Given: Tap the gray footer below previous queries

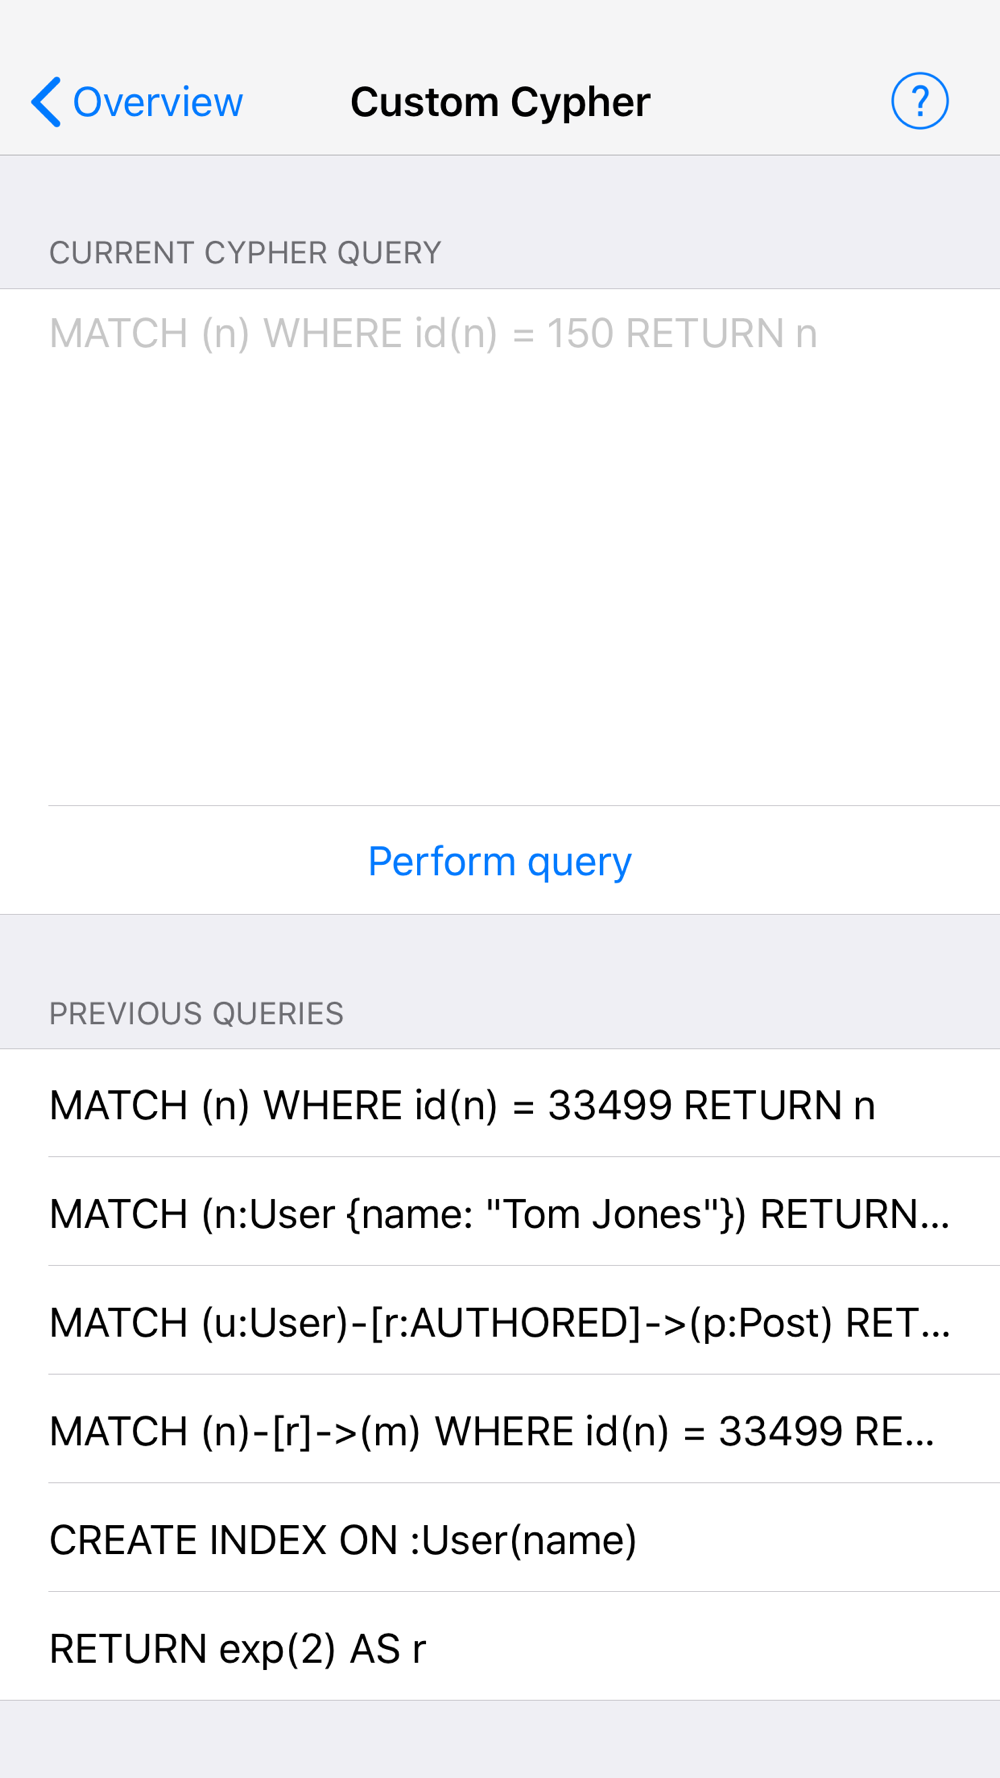Looking at the screenshot, I should tap(500, 1739).
